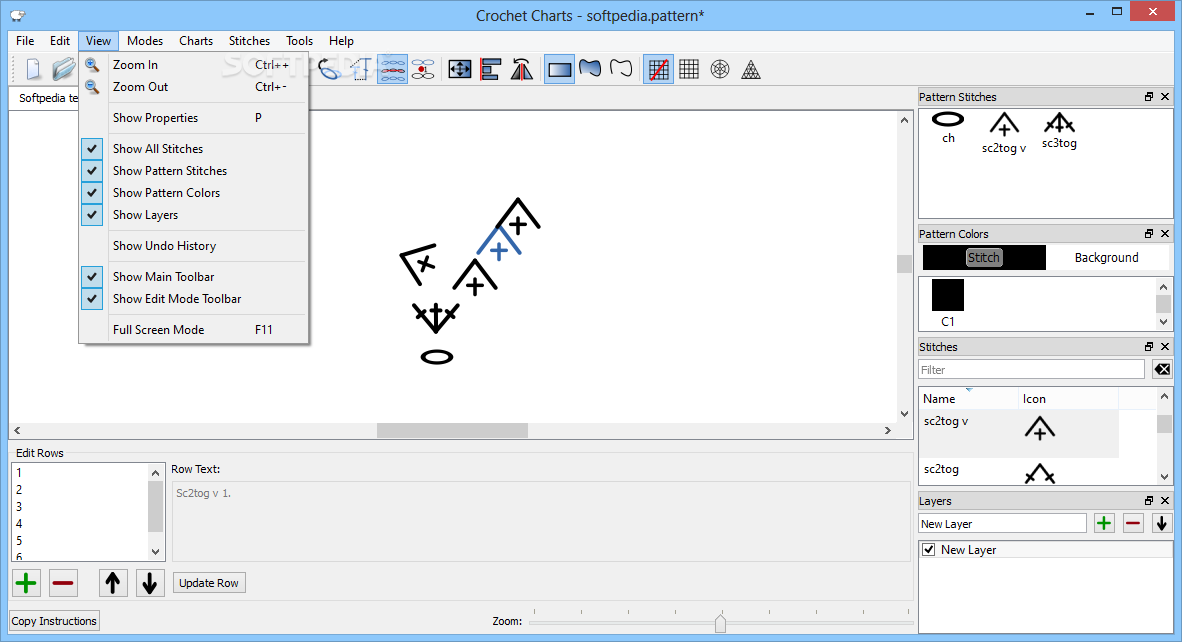The image size is (1182, 642).
Task: Toggle Show Pattern Colors option
Action: (193, 192)
